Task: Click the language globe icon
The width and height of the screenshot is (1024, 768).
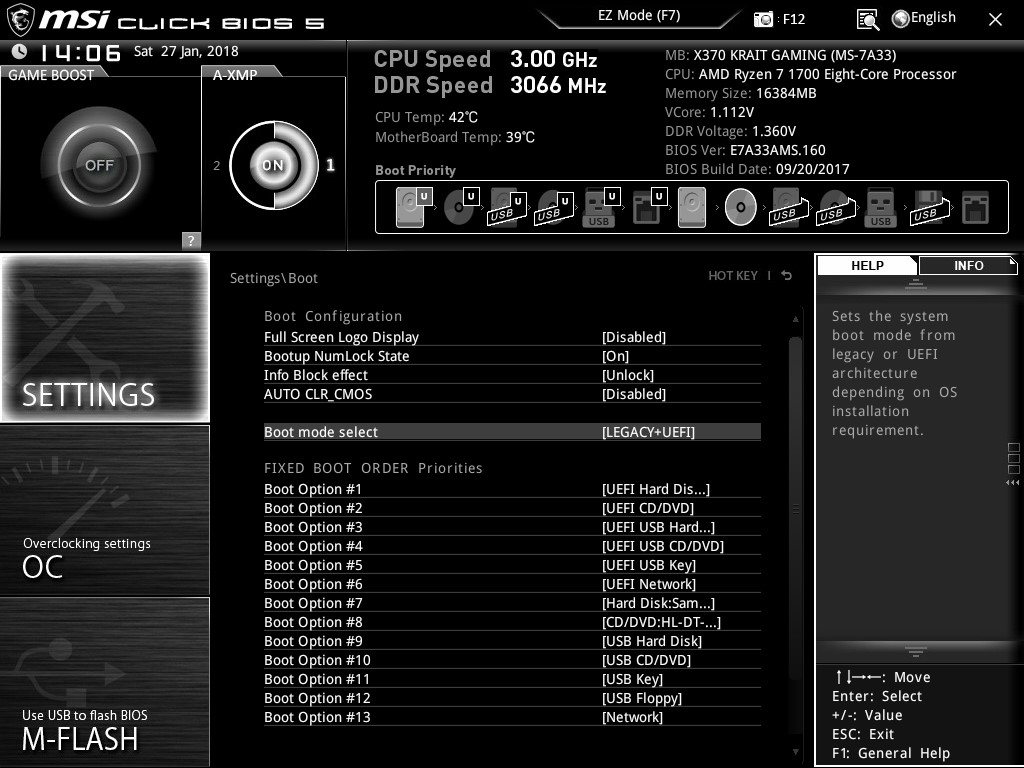Action: click(x=901, y=19)
